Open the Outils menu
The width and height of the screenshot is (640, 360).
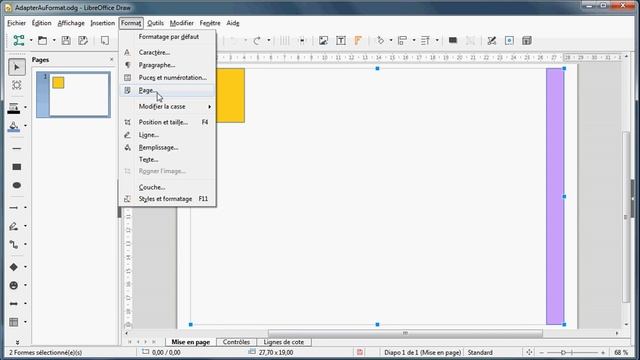tap(156, 23)
